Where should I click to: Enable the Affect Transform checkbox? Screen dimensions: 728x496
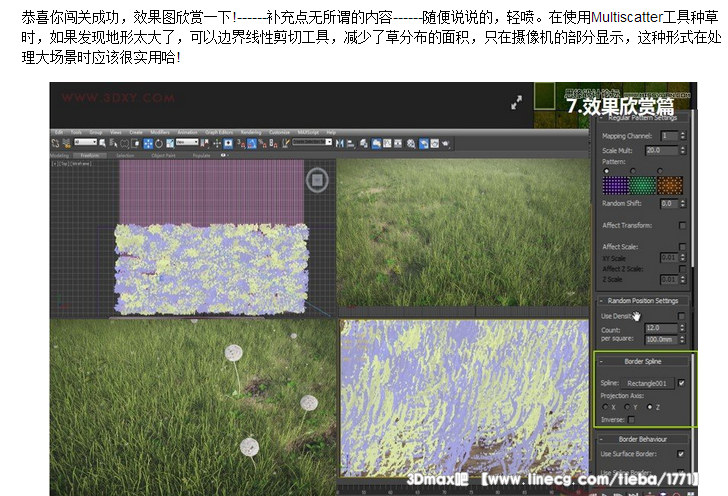[682, 225]
